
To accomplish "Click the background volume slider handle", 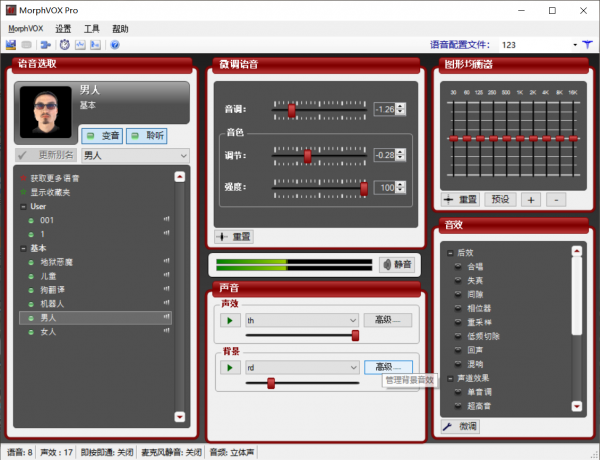I will point(271,383).
